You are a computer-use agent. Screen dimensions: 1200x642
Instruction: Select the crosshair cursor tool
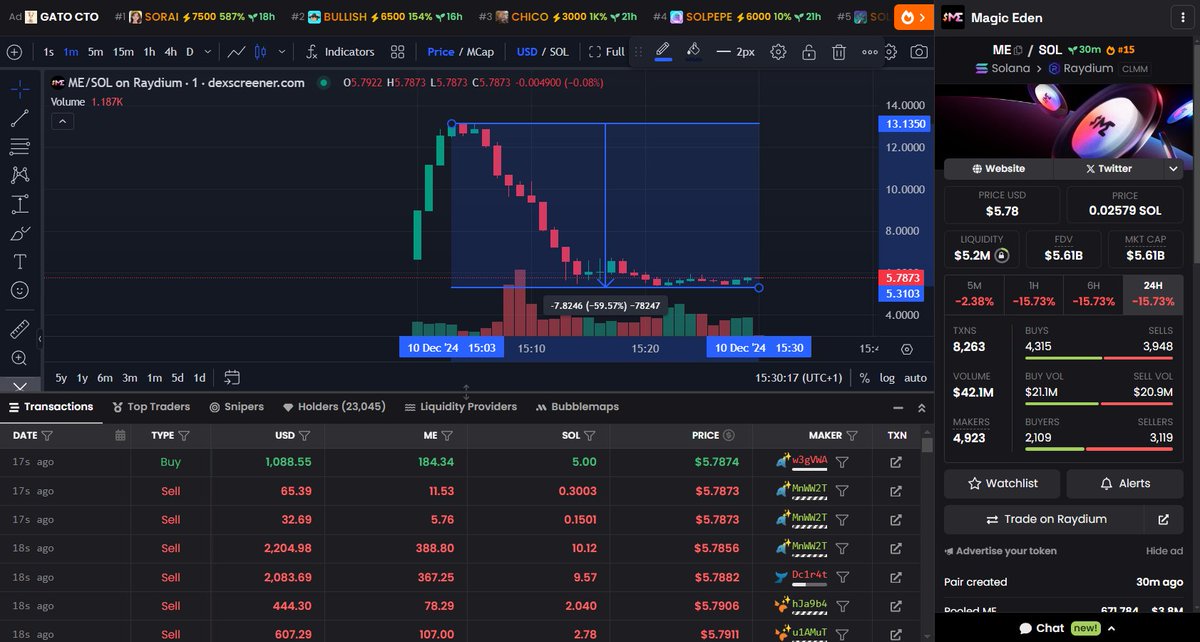click(19, 89)
